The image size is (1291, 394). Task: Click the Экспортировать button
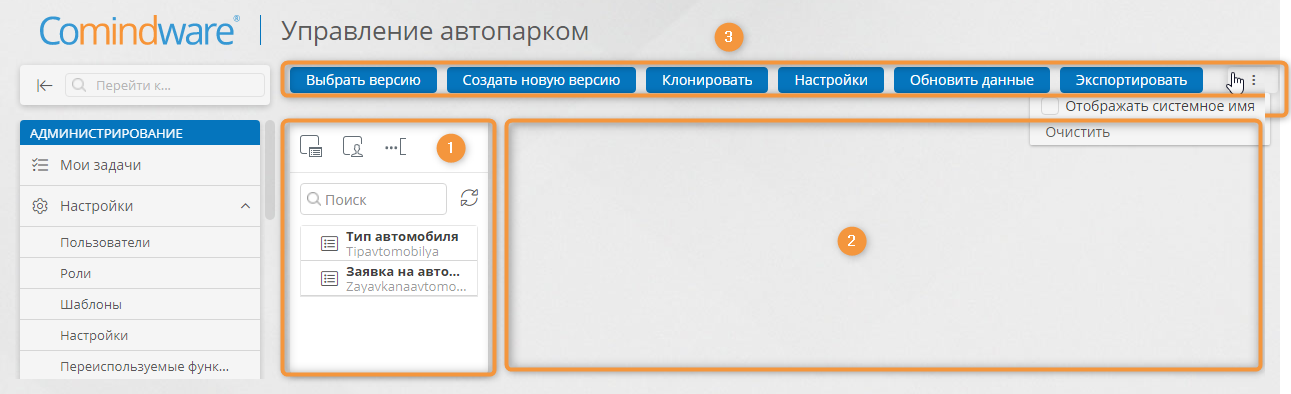[x=1131, y=80]
